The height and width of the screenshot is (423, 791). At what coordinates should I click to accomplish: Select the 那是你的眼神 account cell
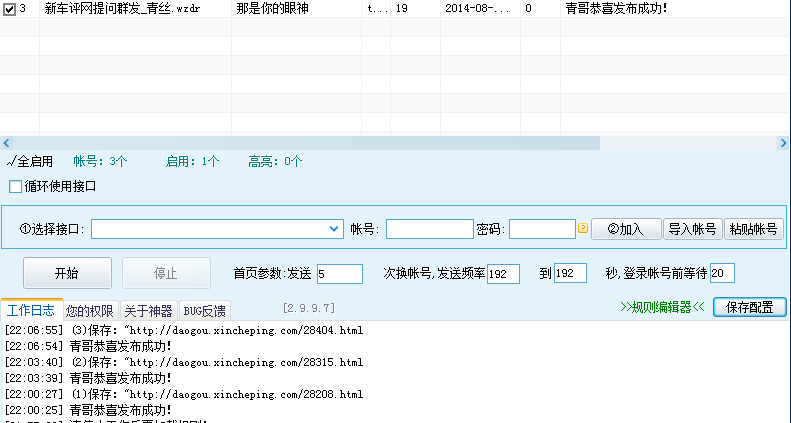pyautogui.click(x=296, y=9)
